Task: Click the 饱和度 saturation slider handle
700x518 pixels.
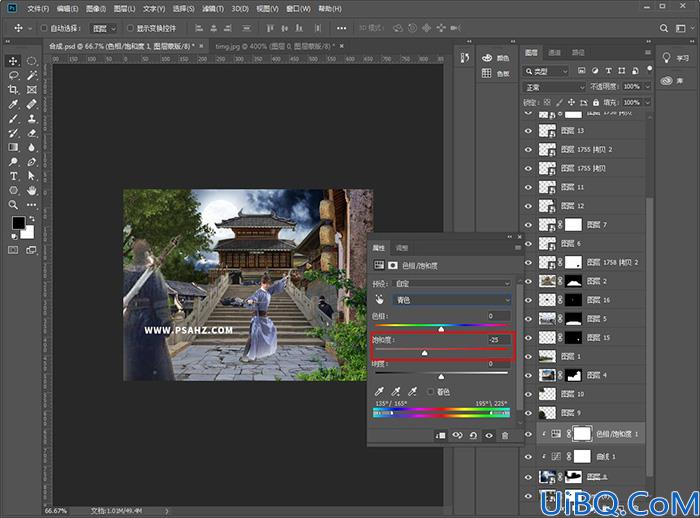Action: pyautogui.click(x=425, y=353)
